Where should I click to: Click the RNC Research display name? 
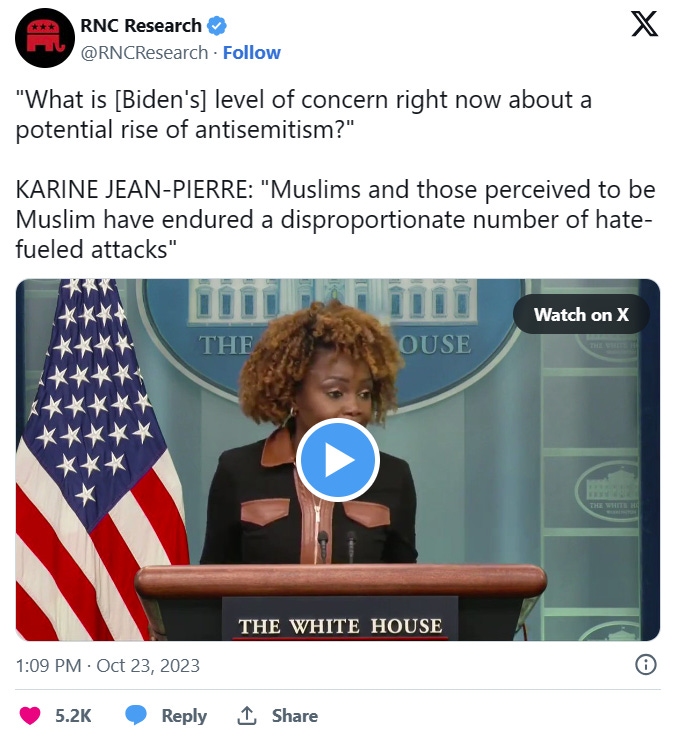coord(141,26)
